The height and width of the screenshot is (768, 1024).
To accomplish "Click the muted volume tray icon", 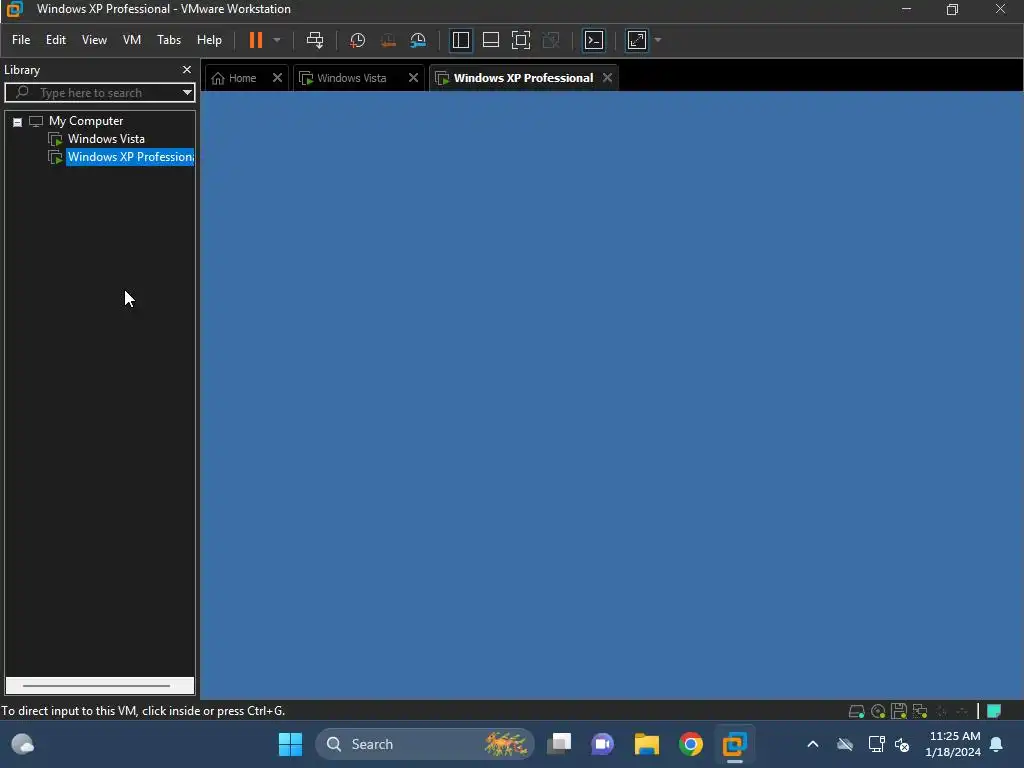I will coord(903,744).
